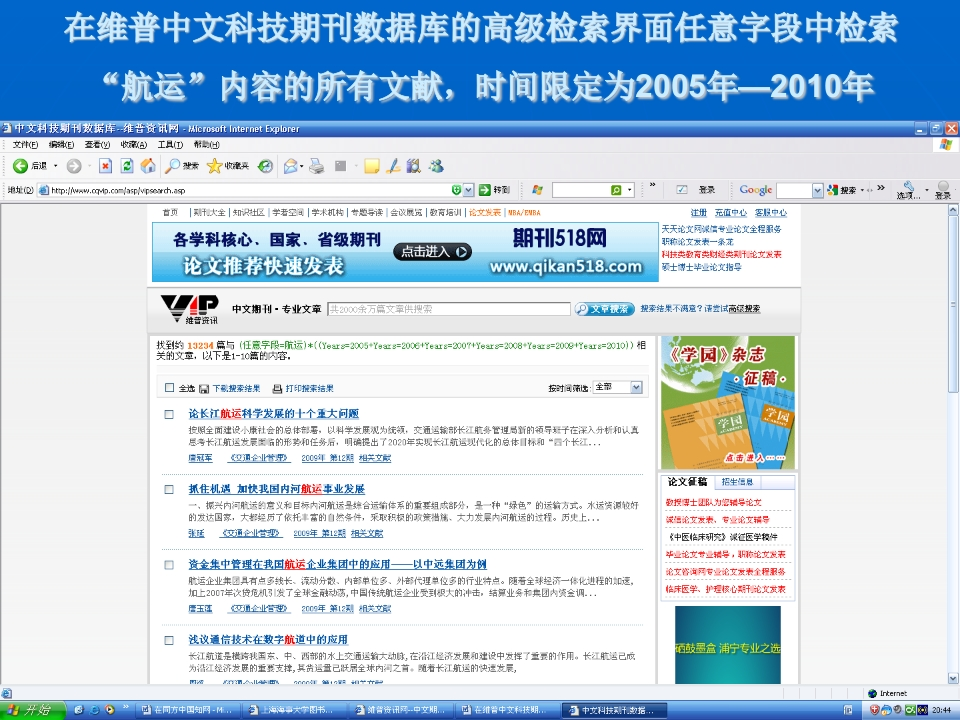The height and width of the screenshot is (720, 960).
Task: Open the 工具(T) menu
Action: click(170, 145)
